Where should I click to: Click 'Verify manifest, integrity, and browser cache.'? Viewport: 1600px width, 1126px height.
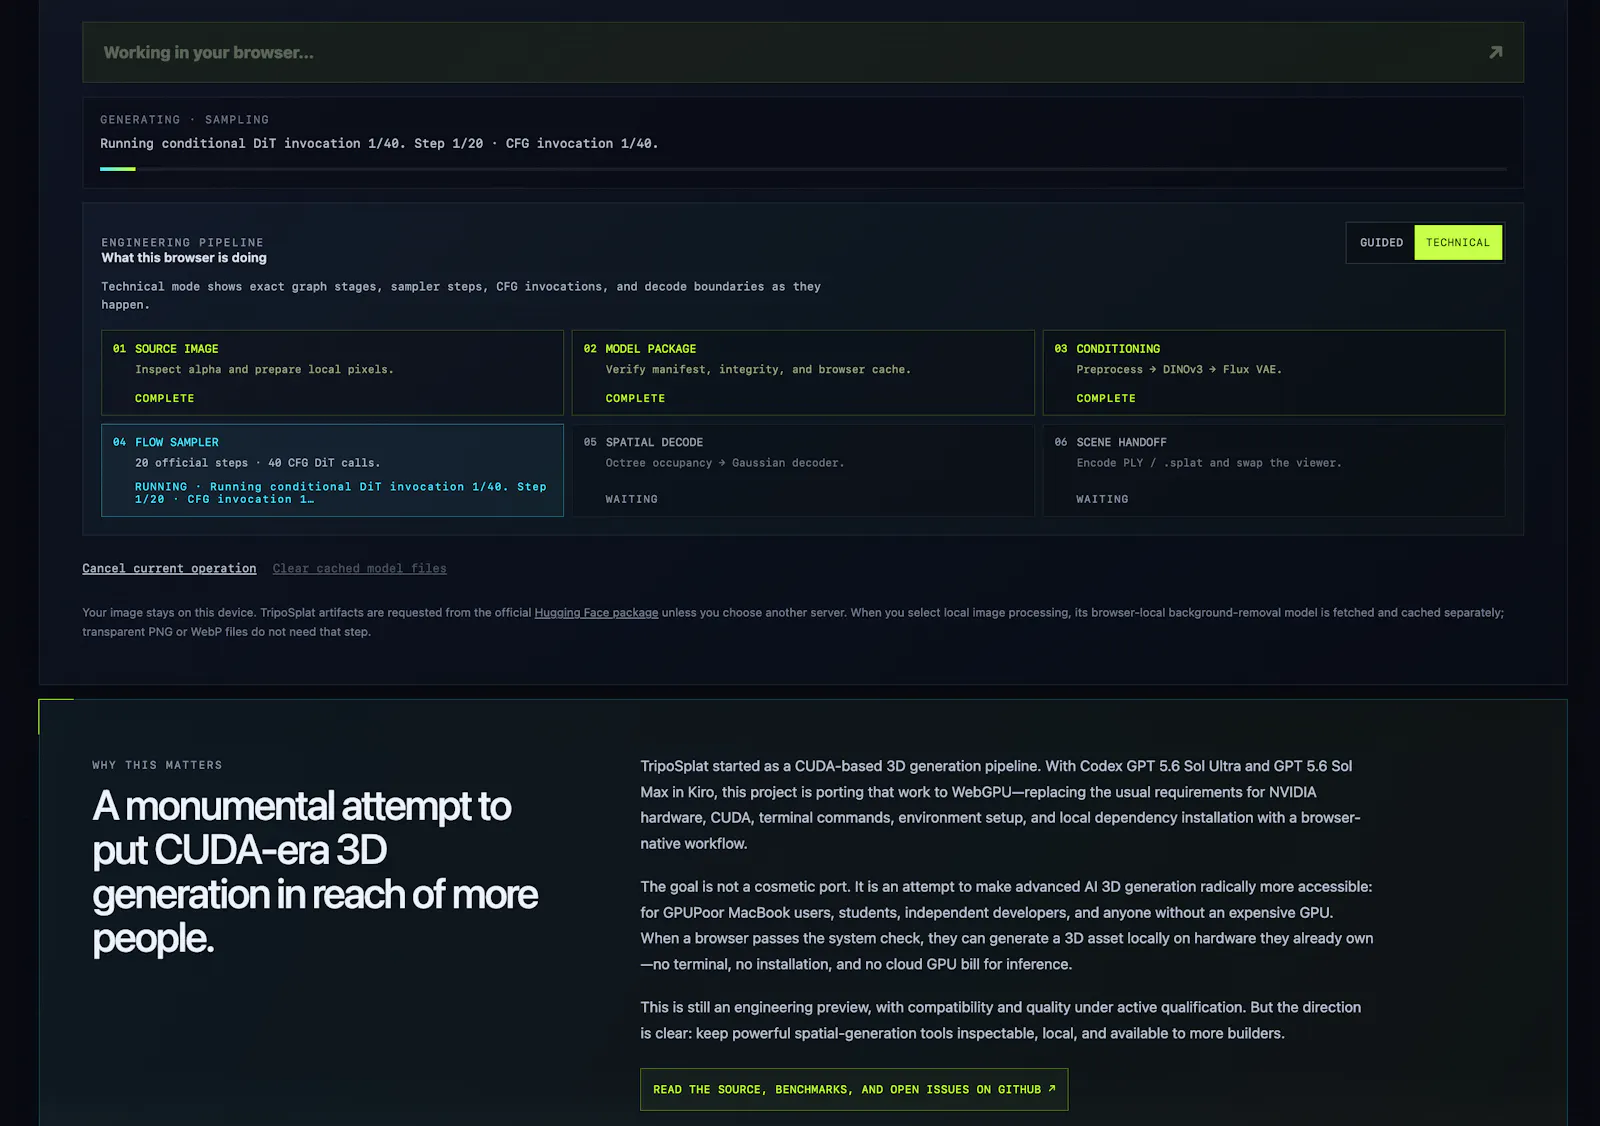point(758,369)
